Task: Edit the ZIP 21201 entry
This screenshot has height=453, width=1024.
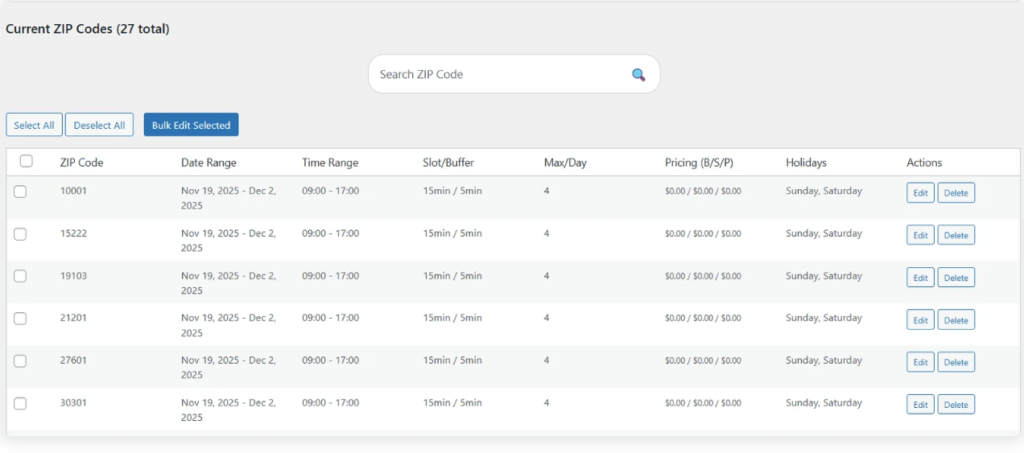Action: click(920, 320)
